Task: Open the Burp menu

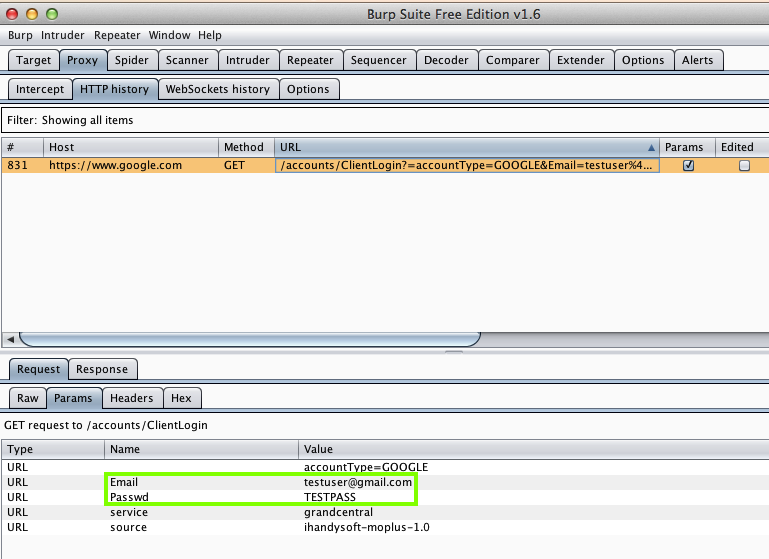Action: (x=20, y=35)
